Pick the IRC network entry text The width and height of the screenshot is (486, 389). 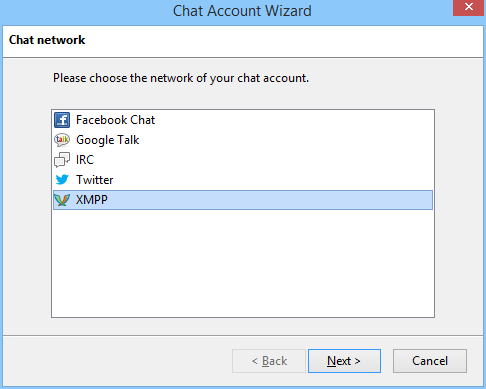point(85,160)
